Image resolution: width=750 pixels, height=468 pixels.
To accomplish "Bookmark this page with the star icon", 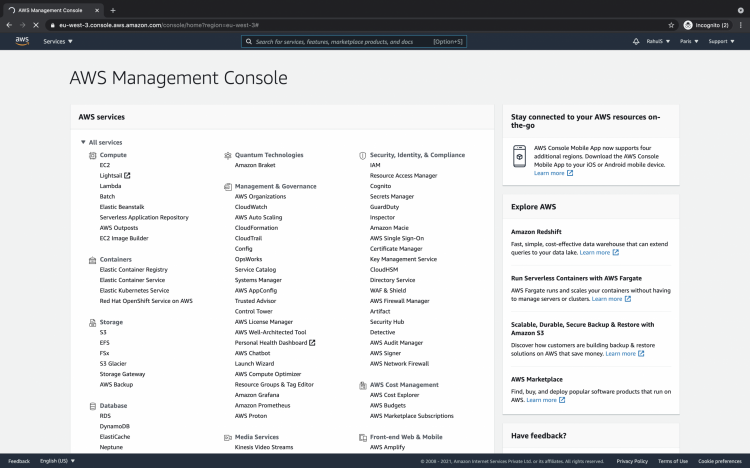I will pyautogui.click(x=671, y=25).
